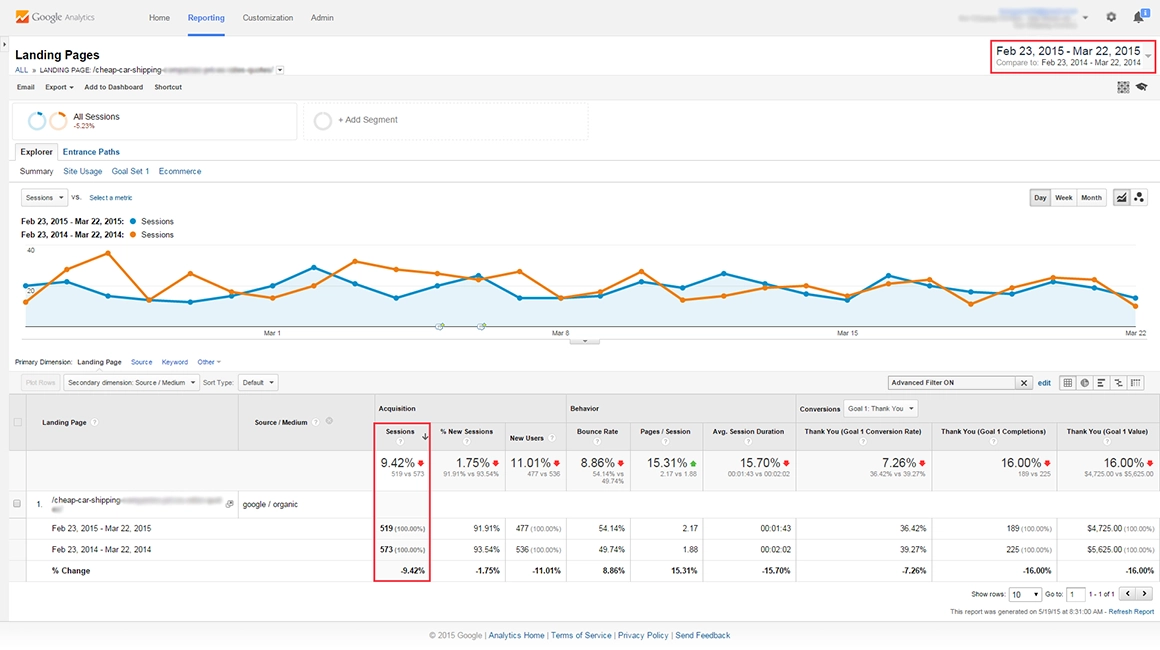Toggle the Week chart interval
1160x650 pixels.
(x=1063, y=198)
